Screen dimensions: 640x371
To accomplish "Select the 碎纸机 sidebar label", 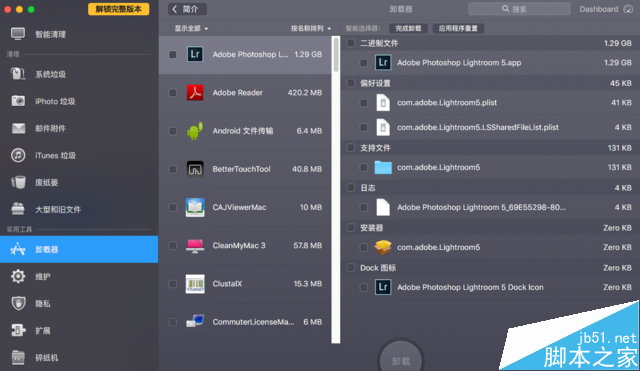I will coord(47,358).
